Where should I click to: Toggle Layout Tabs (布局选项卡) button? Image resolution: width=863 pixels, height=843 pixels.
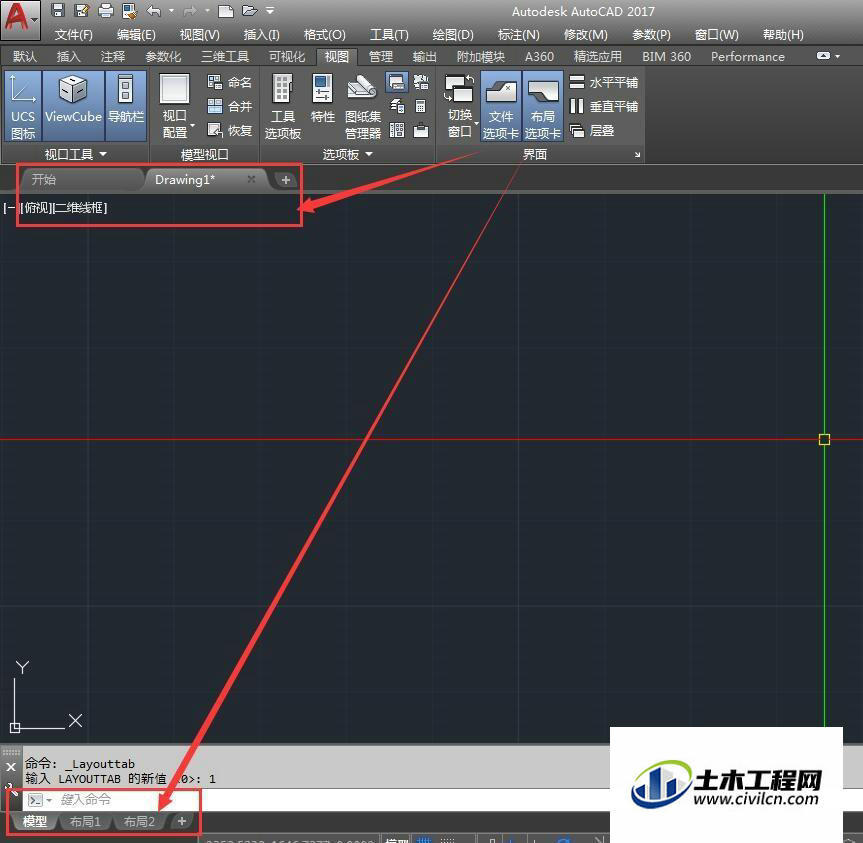tap(543, 106)
